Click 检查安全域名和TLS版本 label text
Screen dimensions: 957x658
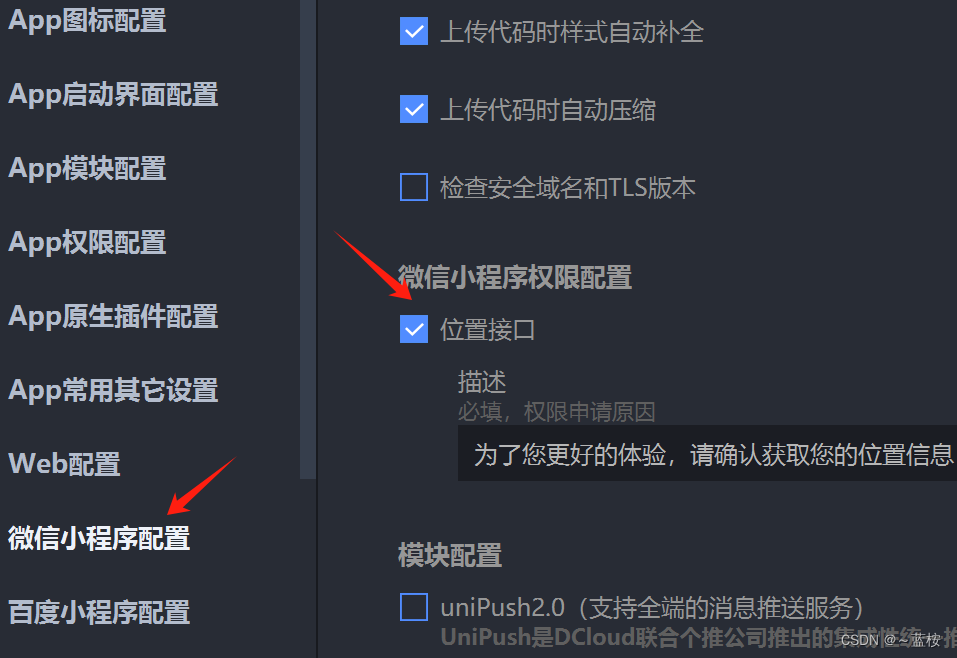pos(568,187)
